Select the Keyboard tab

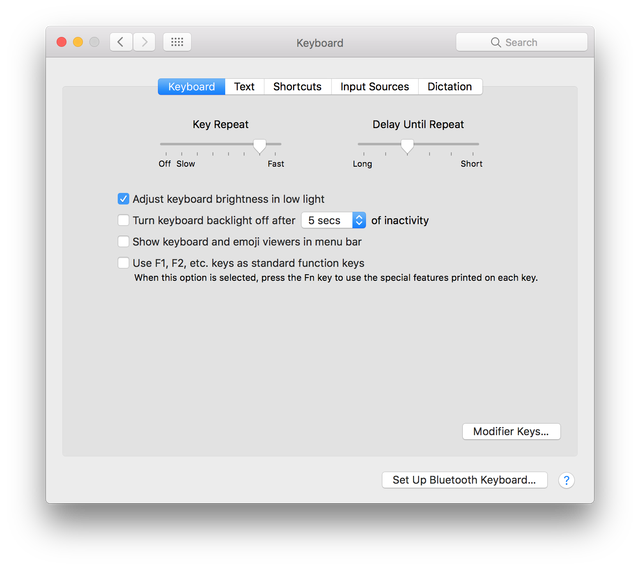tap(191, 87)
